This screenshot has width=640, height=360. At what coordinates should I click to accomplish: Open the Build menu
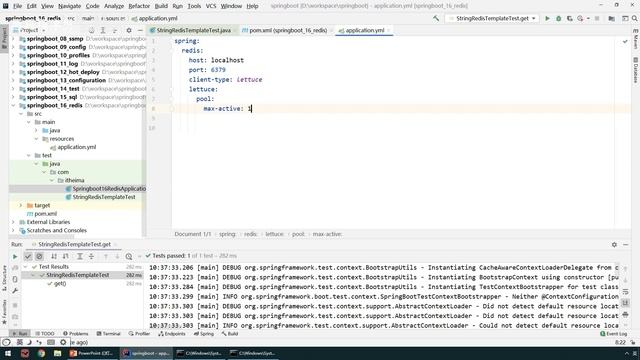pyautogui.click(x=161, y=6)
